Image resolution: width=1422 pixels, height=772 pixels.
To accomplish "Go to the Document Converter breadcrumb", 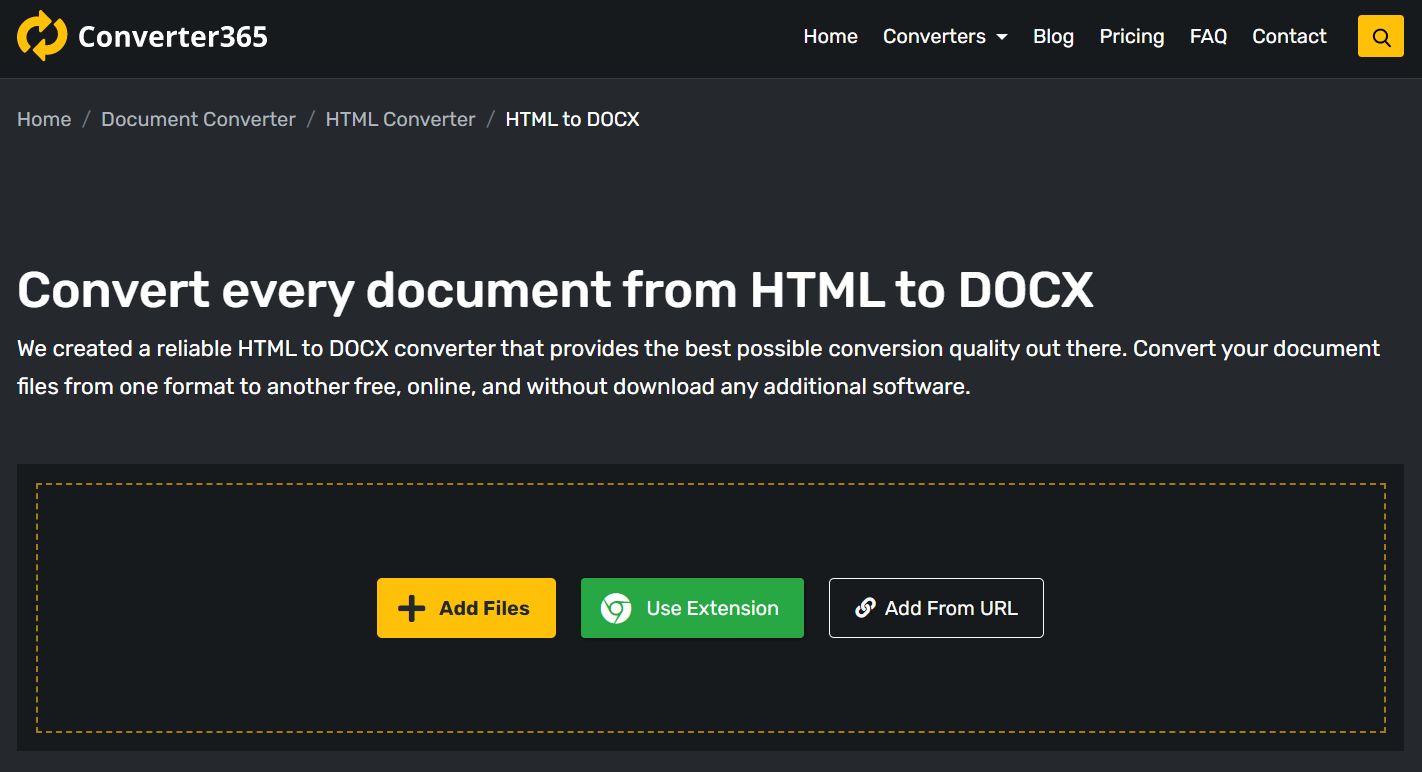I will [x=198, y=119].
